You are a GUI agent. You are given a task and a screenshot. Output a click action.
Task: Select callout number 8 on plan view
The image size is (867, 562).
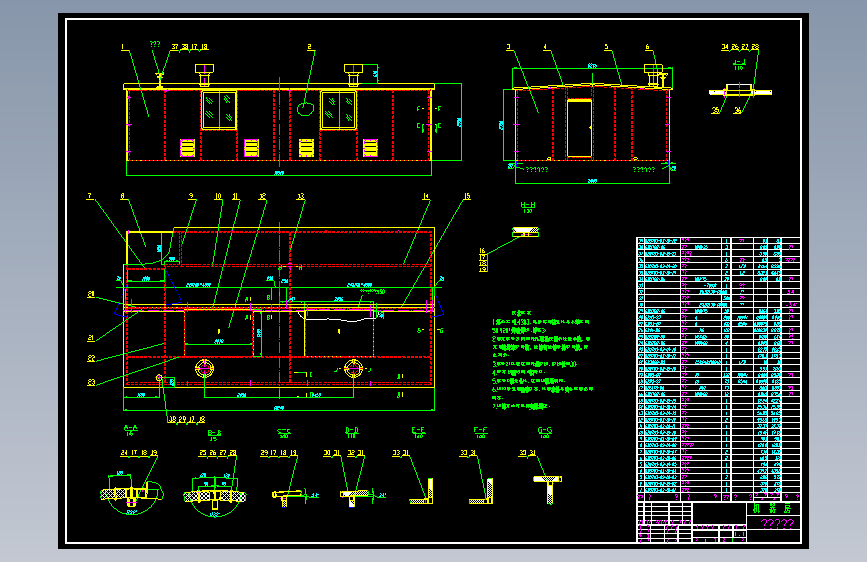point(123,196)
